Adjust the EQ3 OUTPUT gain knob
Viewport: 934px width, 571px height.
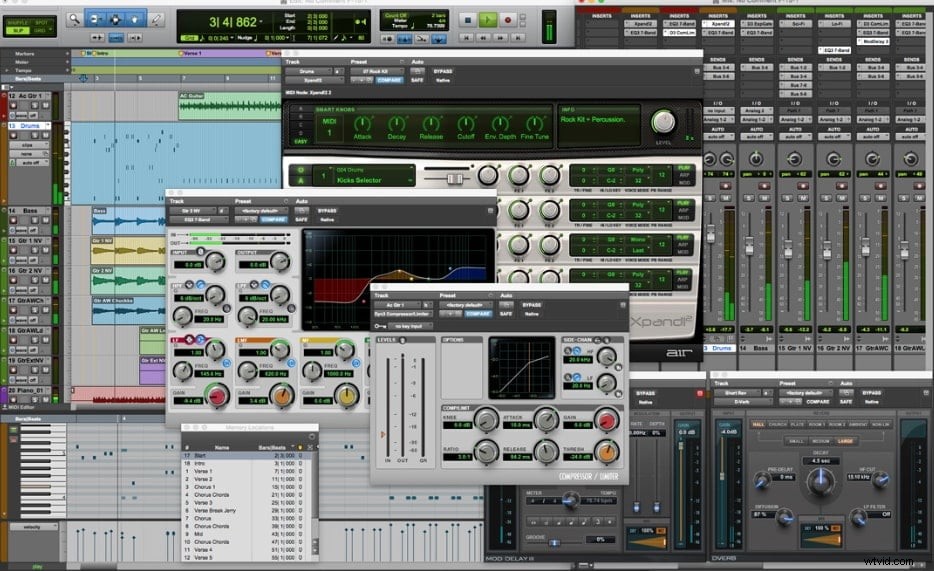tap(279, 261)
